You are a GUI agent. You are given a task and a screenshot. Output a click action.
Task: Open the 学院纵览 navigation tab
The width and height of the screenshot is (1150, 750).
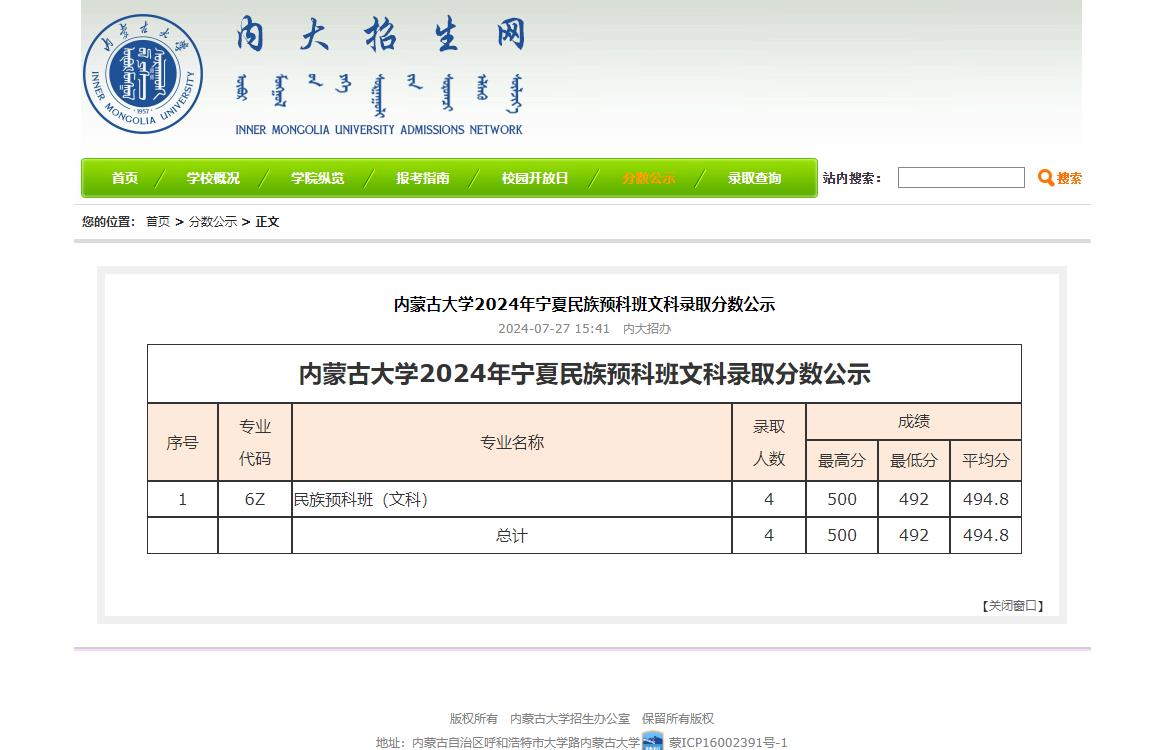pos(318,178)
